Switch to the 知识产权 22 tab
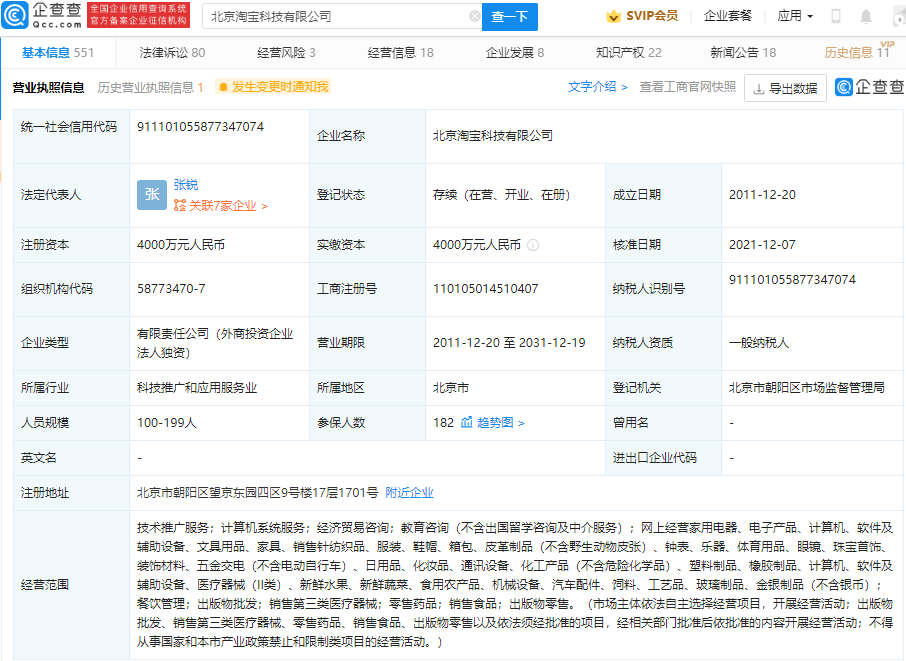The width and height of the screenshot is (906, 661). pyautogui.click(x=629, y=53)
